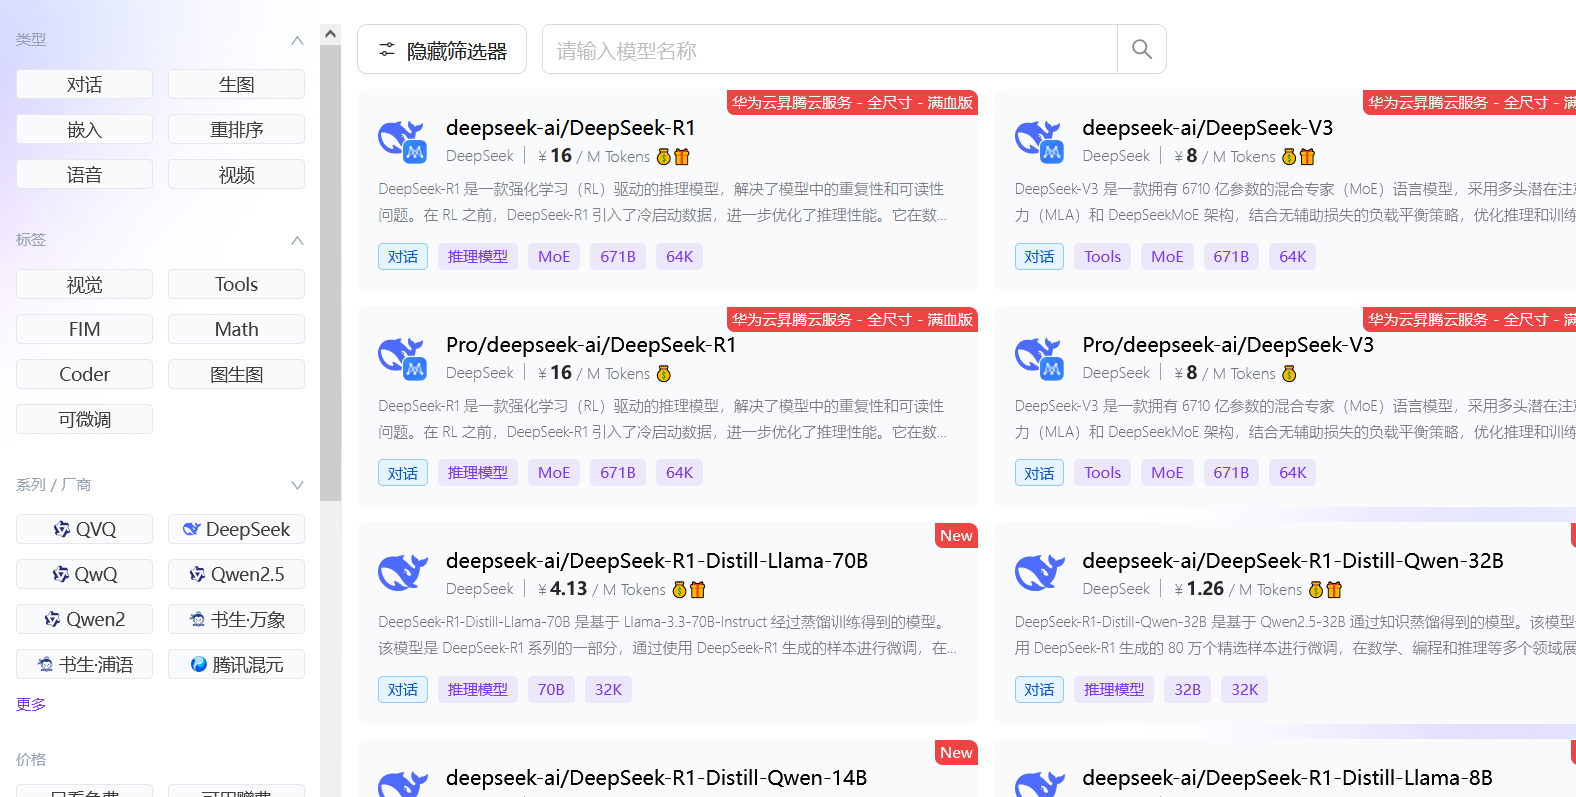This screenshot has width=1576, height=797.
Task: Click the Tools tag on Pro/deepseek-ai/DeepSeek-V3 card
Action: [x=1103, y=473]
